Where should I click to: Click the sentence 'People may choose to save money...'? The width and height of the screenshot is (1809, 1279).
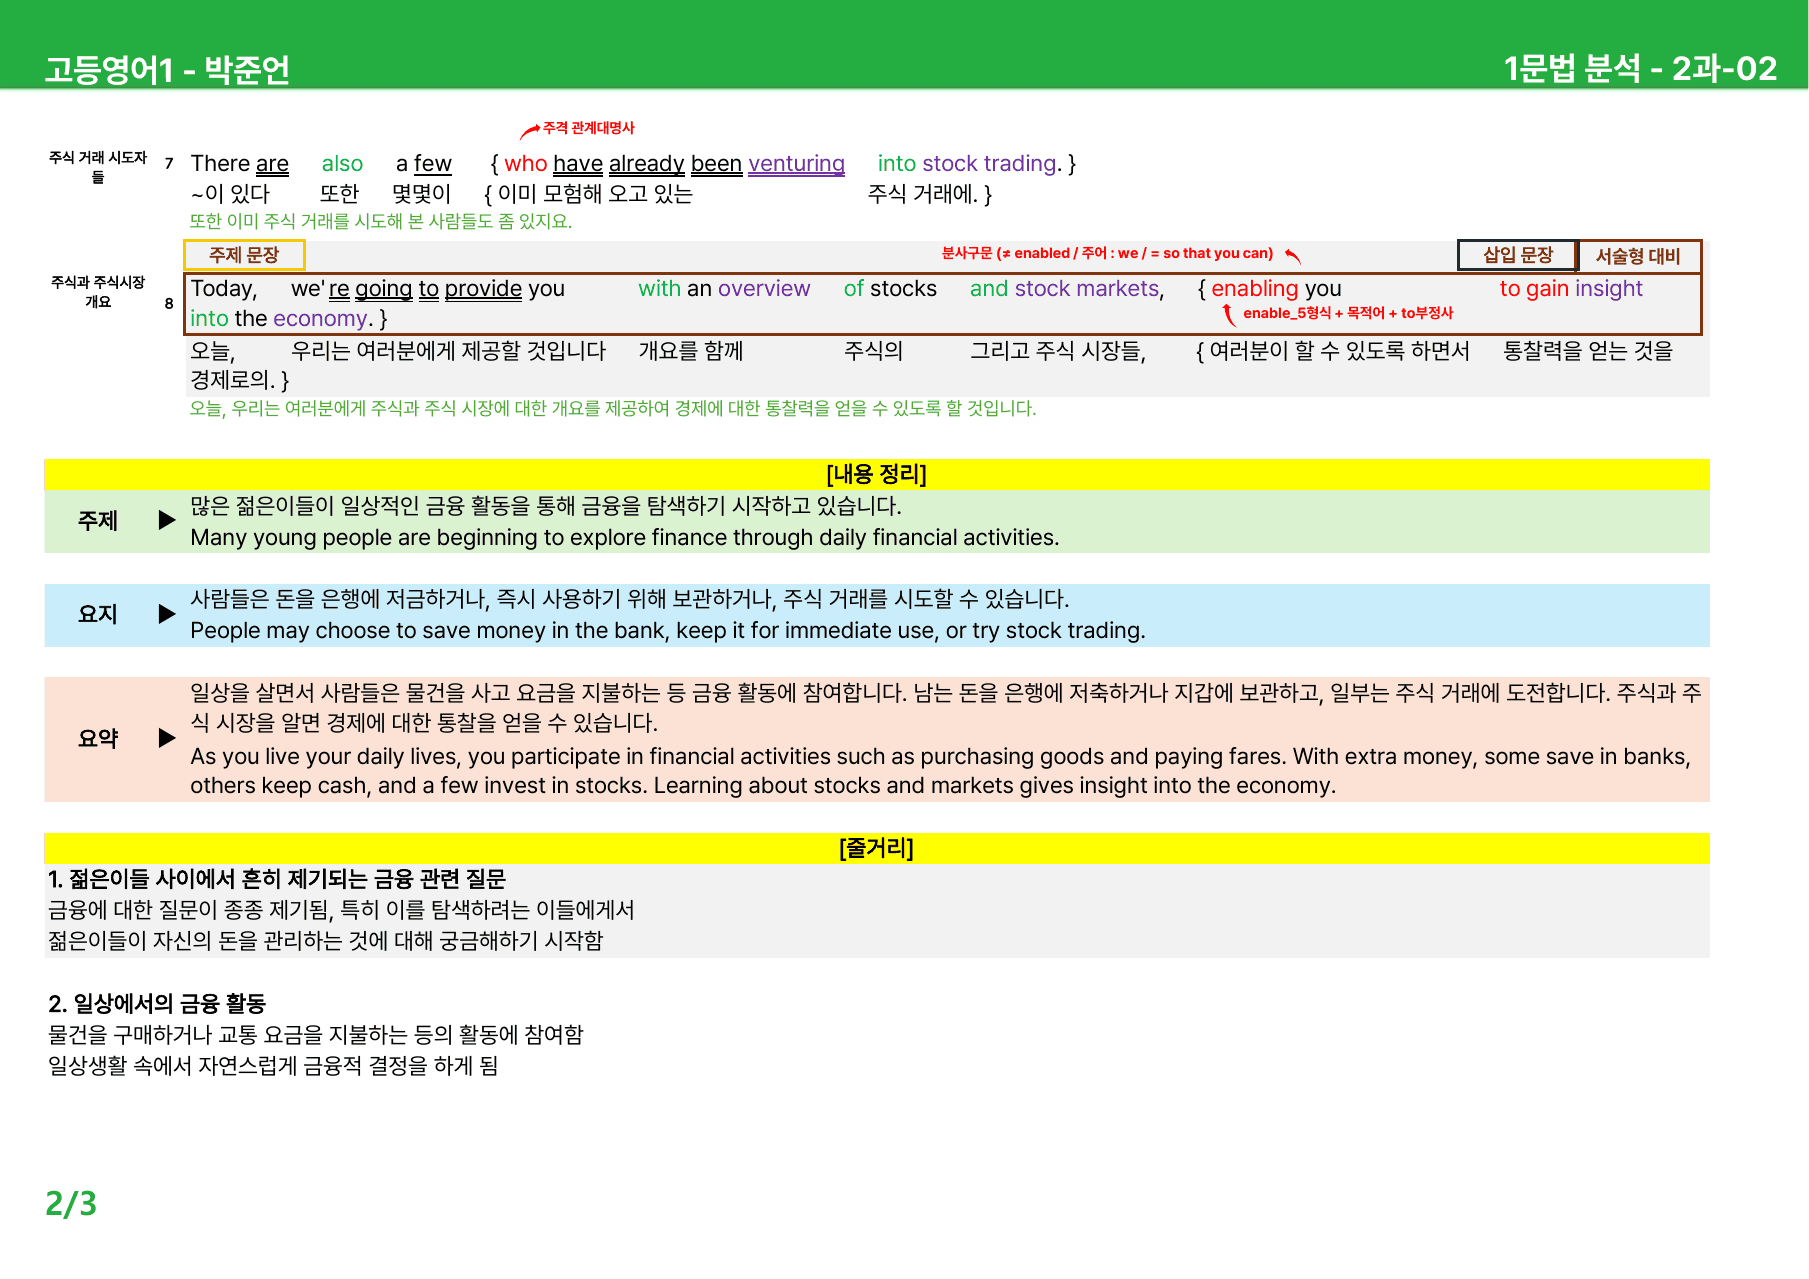click(x=668, y=630)
